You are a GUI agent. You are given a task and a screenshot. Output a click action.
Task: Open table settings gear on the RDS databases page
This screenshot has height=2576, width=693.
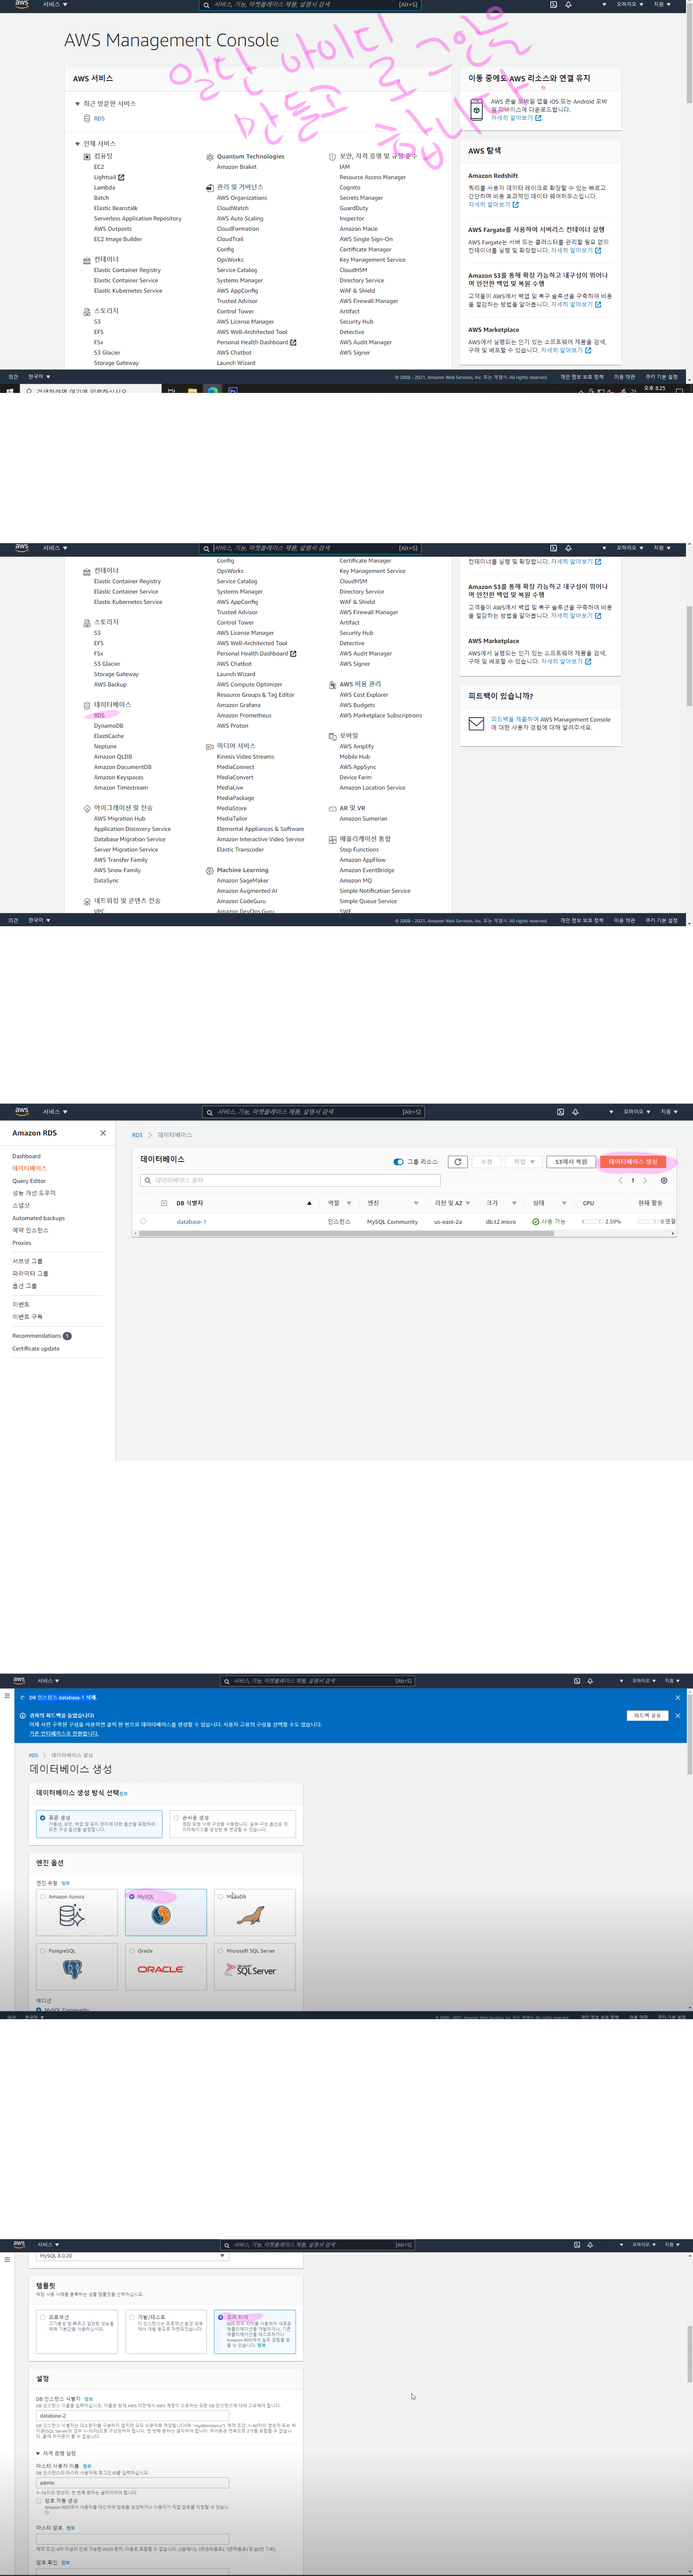click(664, 1181)
